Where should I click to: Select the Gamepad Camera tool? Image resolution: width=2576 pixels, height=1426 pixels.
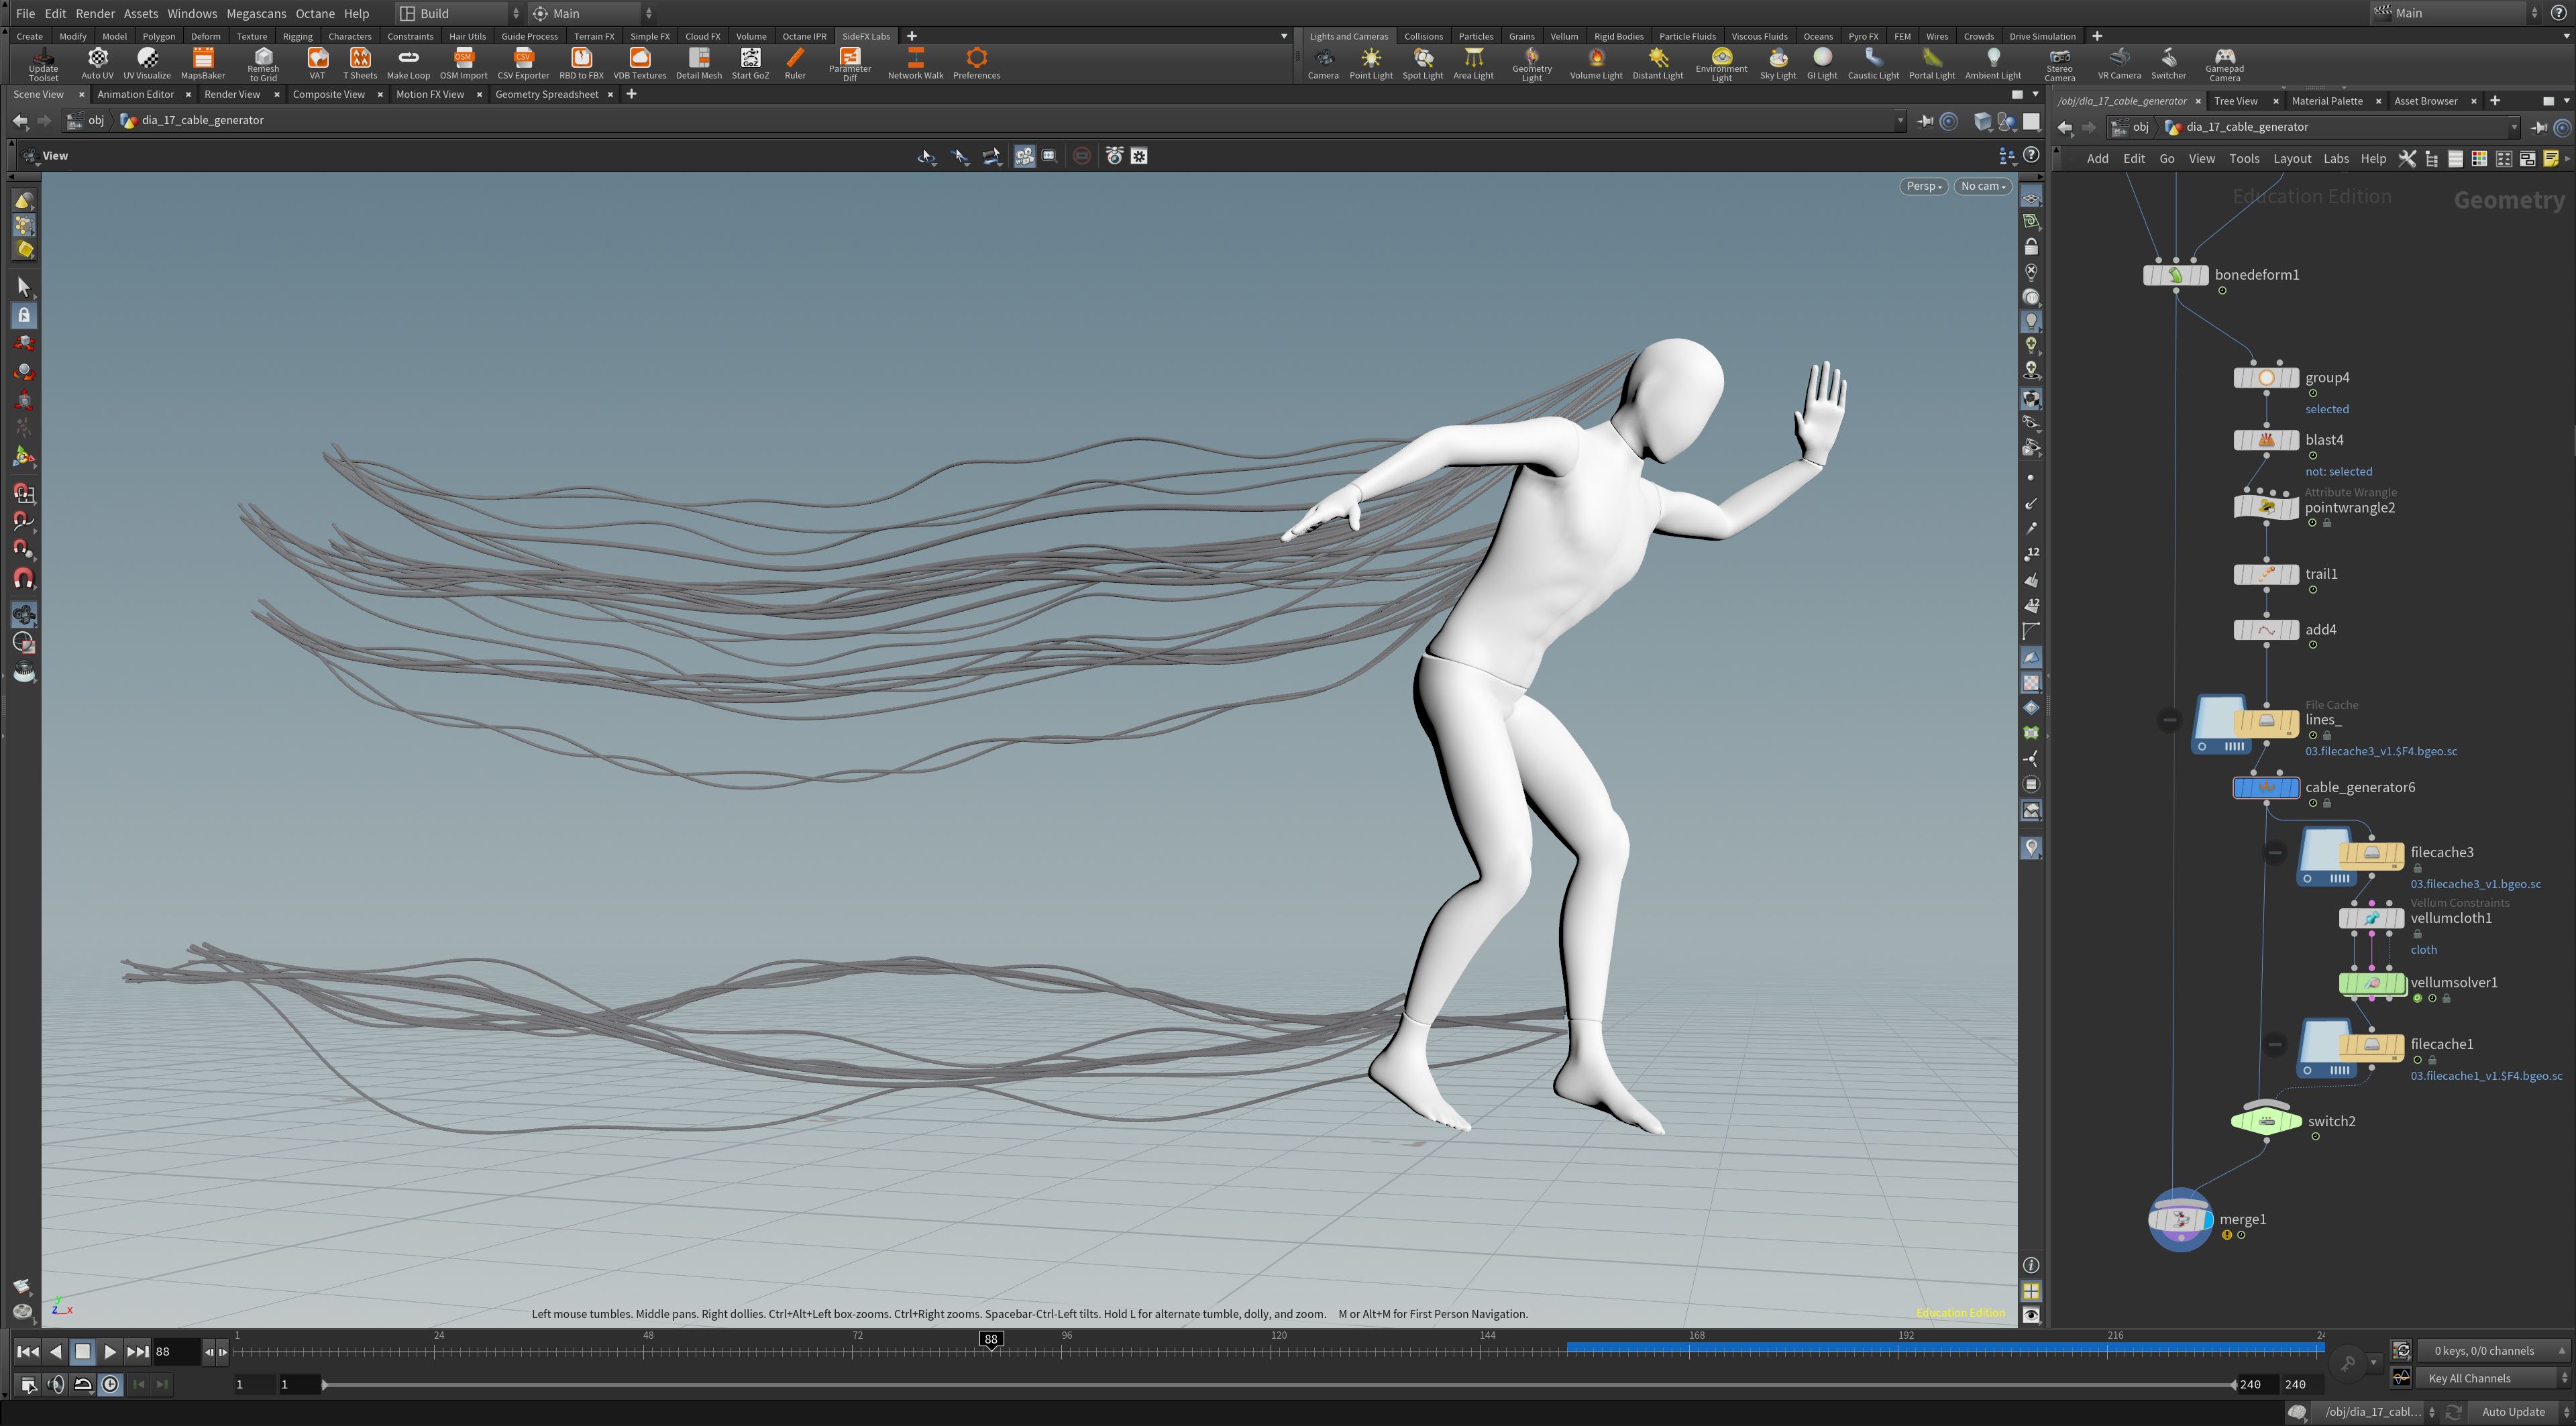(2224, 64)
